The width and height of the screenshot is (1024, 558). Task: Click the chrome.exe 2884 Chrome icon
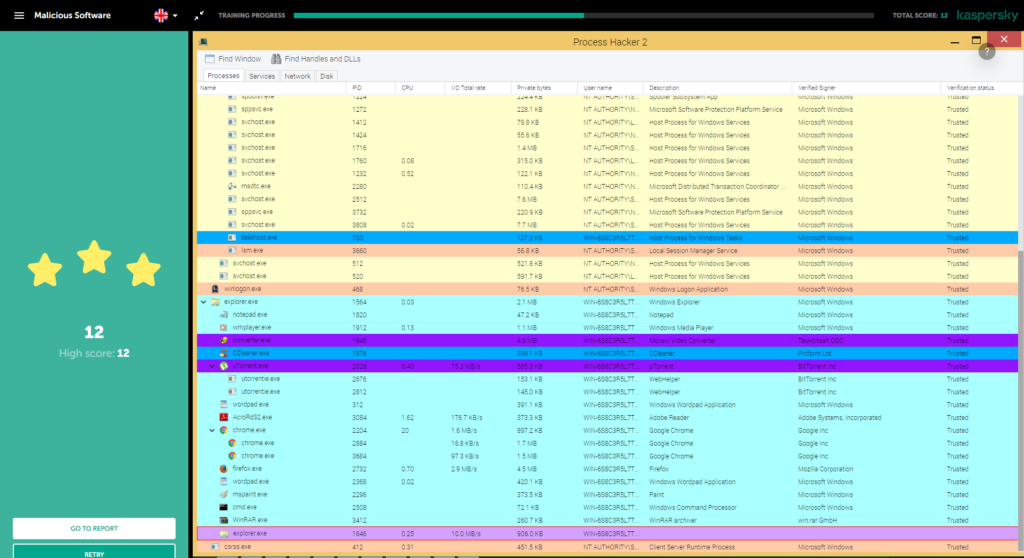232,443
